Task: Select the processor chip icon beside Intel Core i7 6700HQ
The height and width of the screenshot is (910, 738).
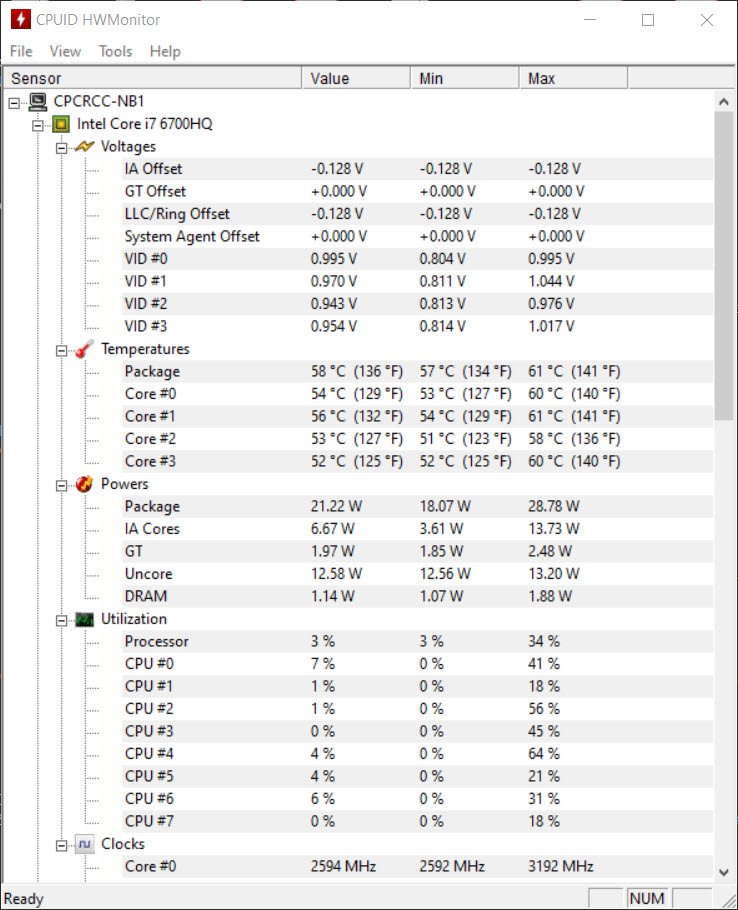Action: pyautogui.click(x=60, y=124)
